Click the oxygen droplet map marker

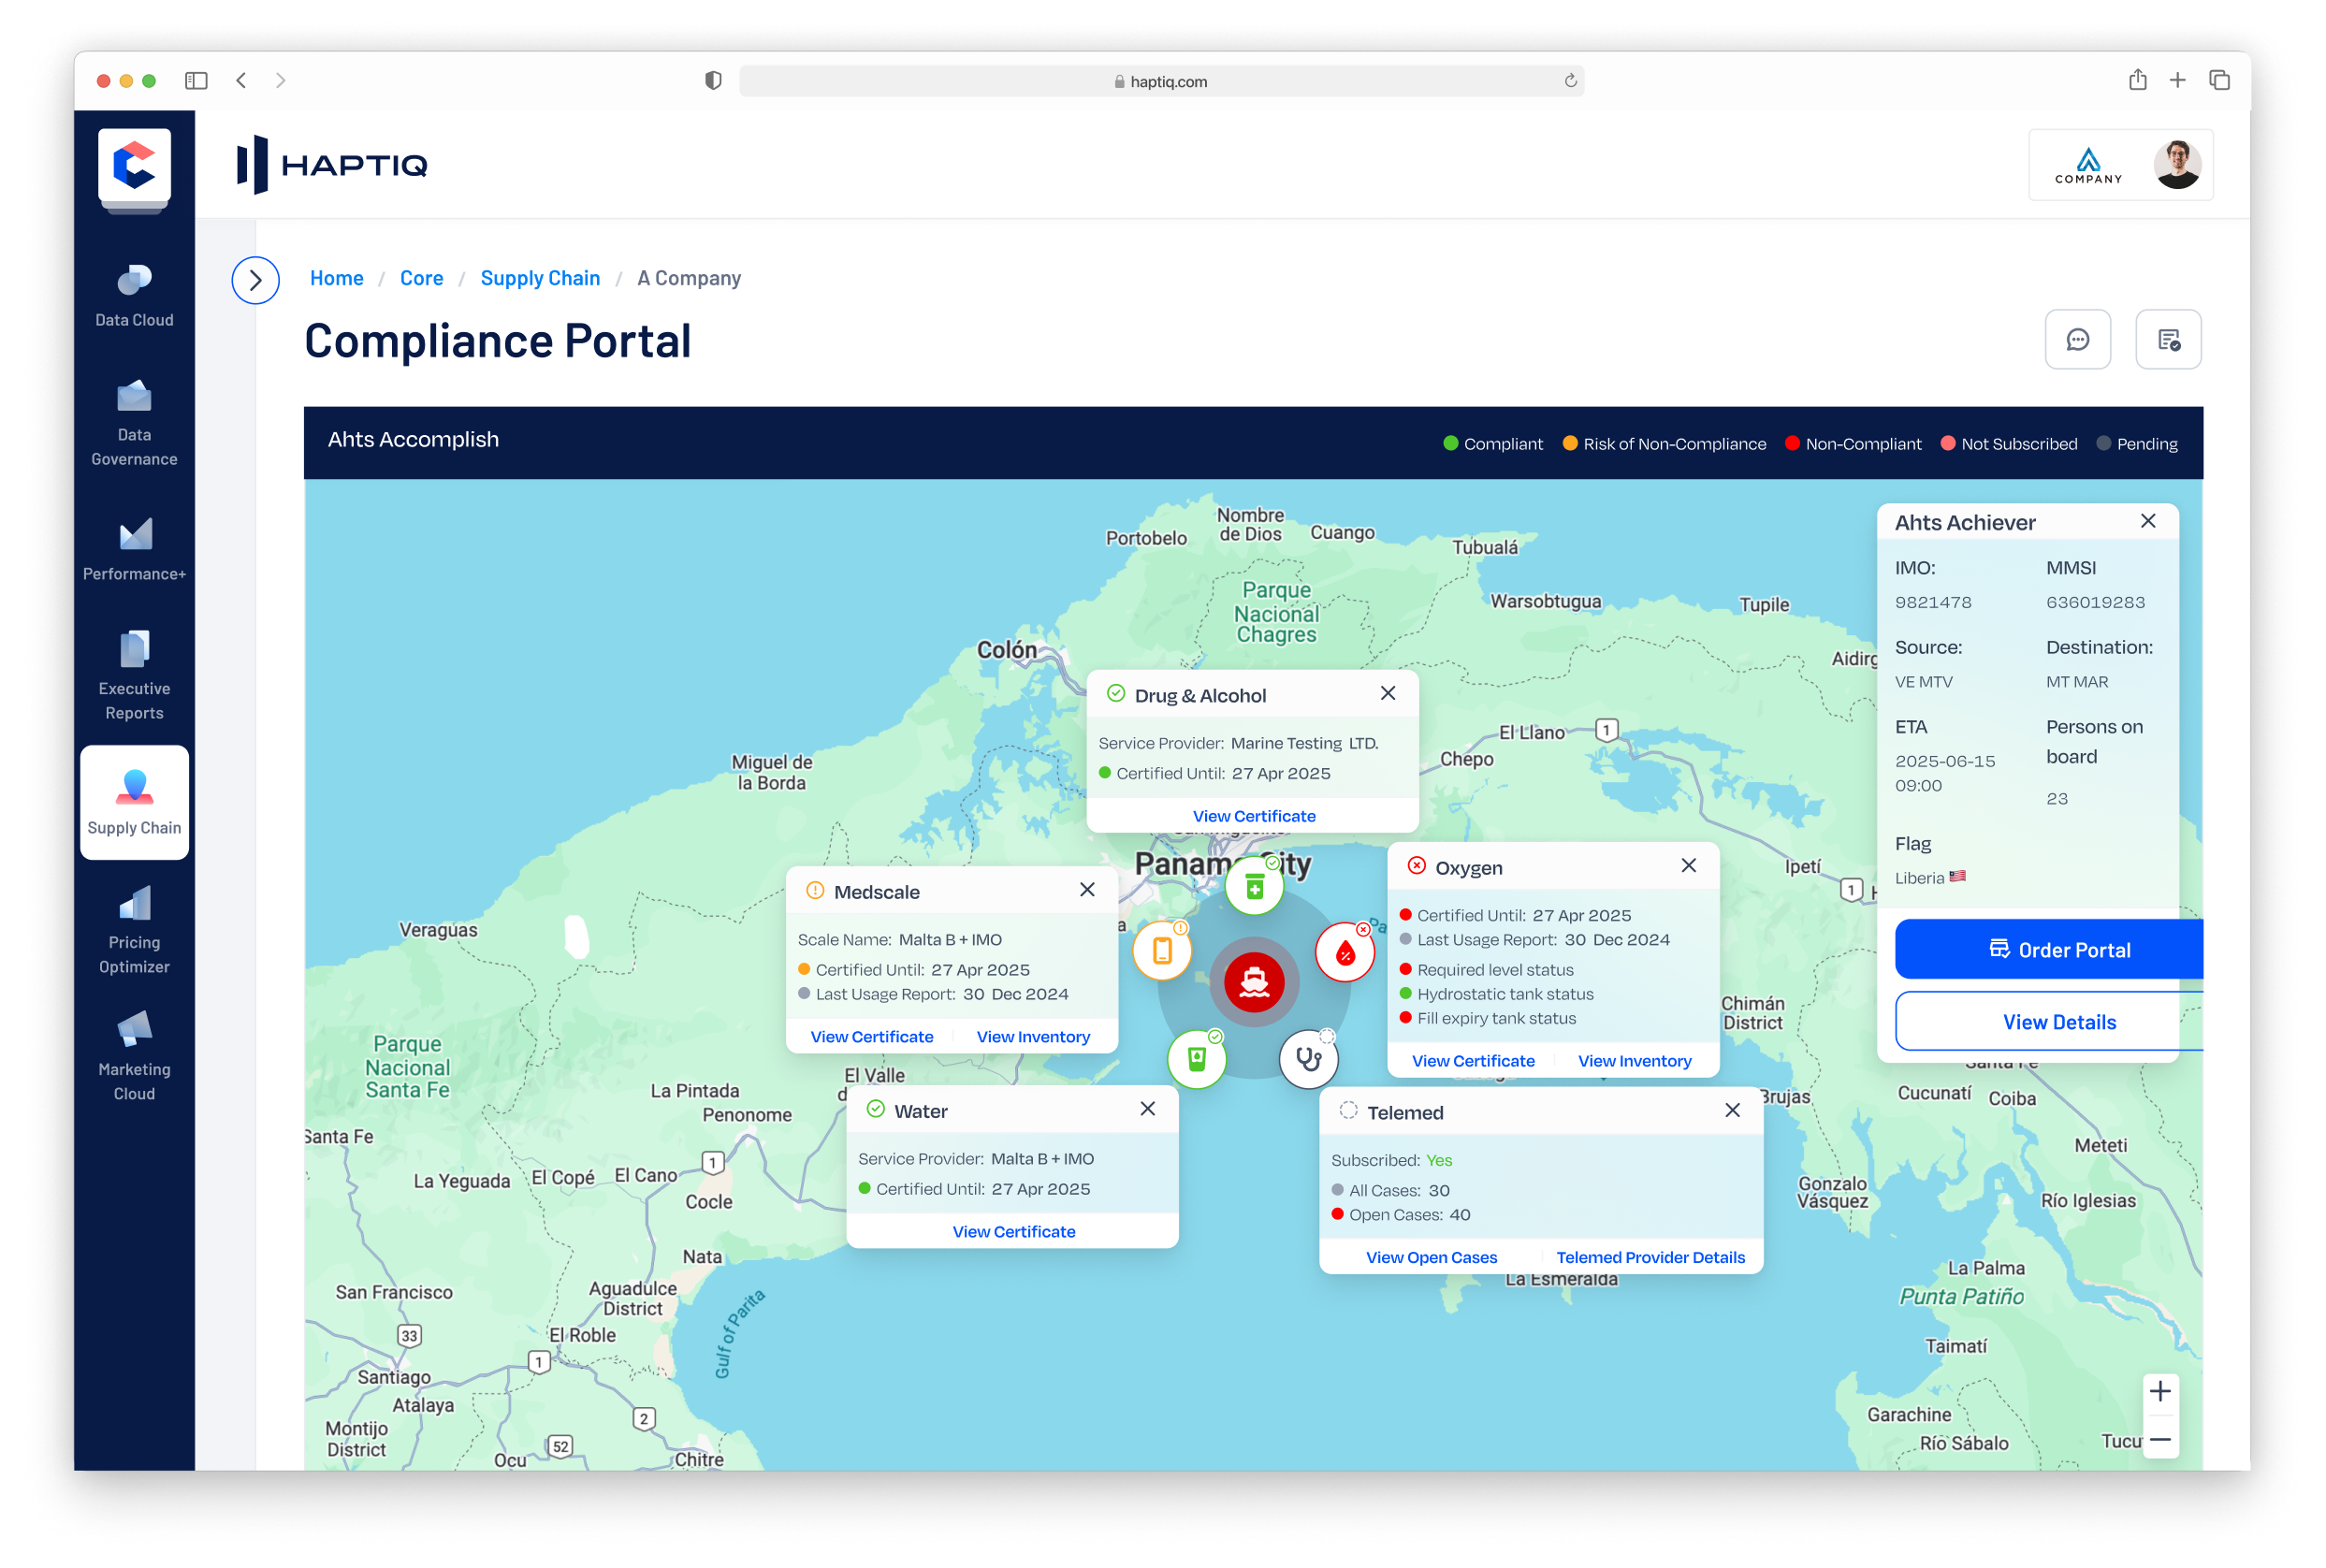(x=1345, y=953)
